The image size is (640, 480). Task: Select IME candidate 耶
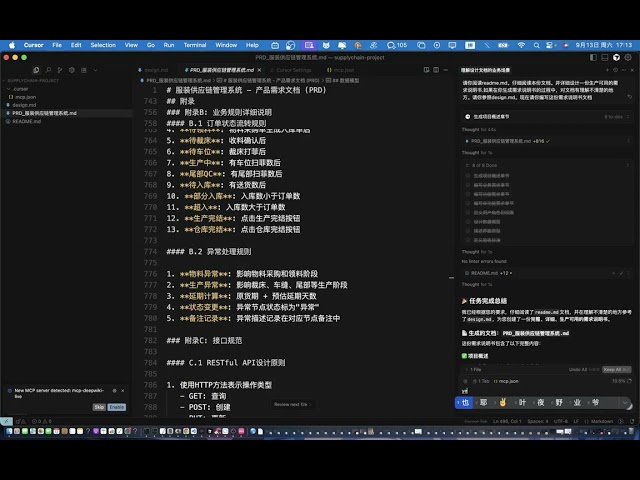(x=482, y=402)
